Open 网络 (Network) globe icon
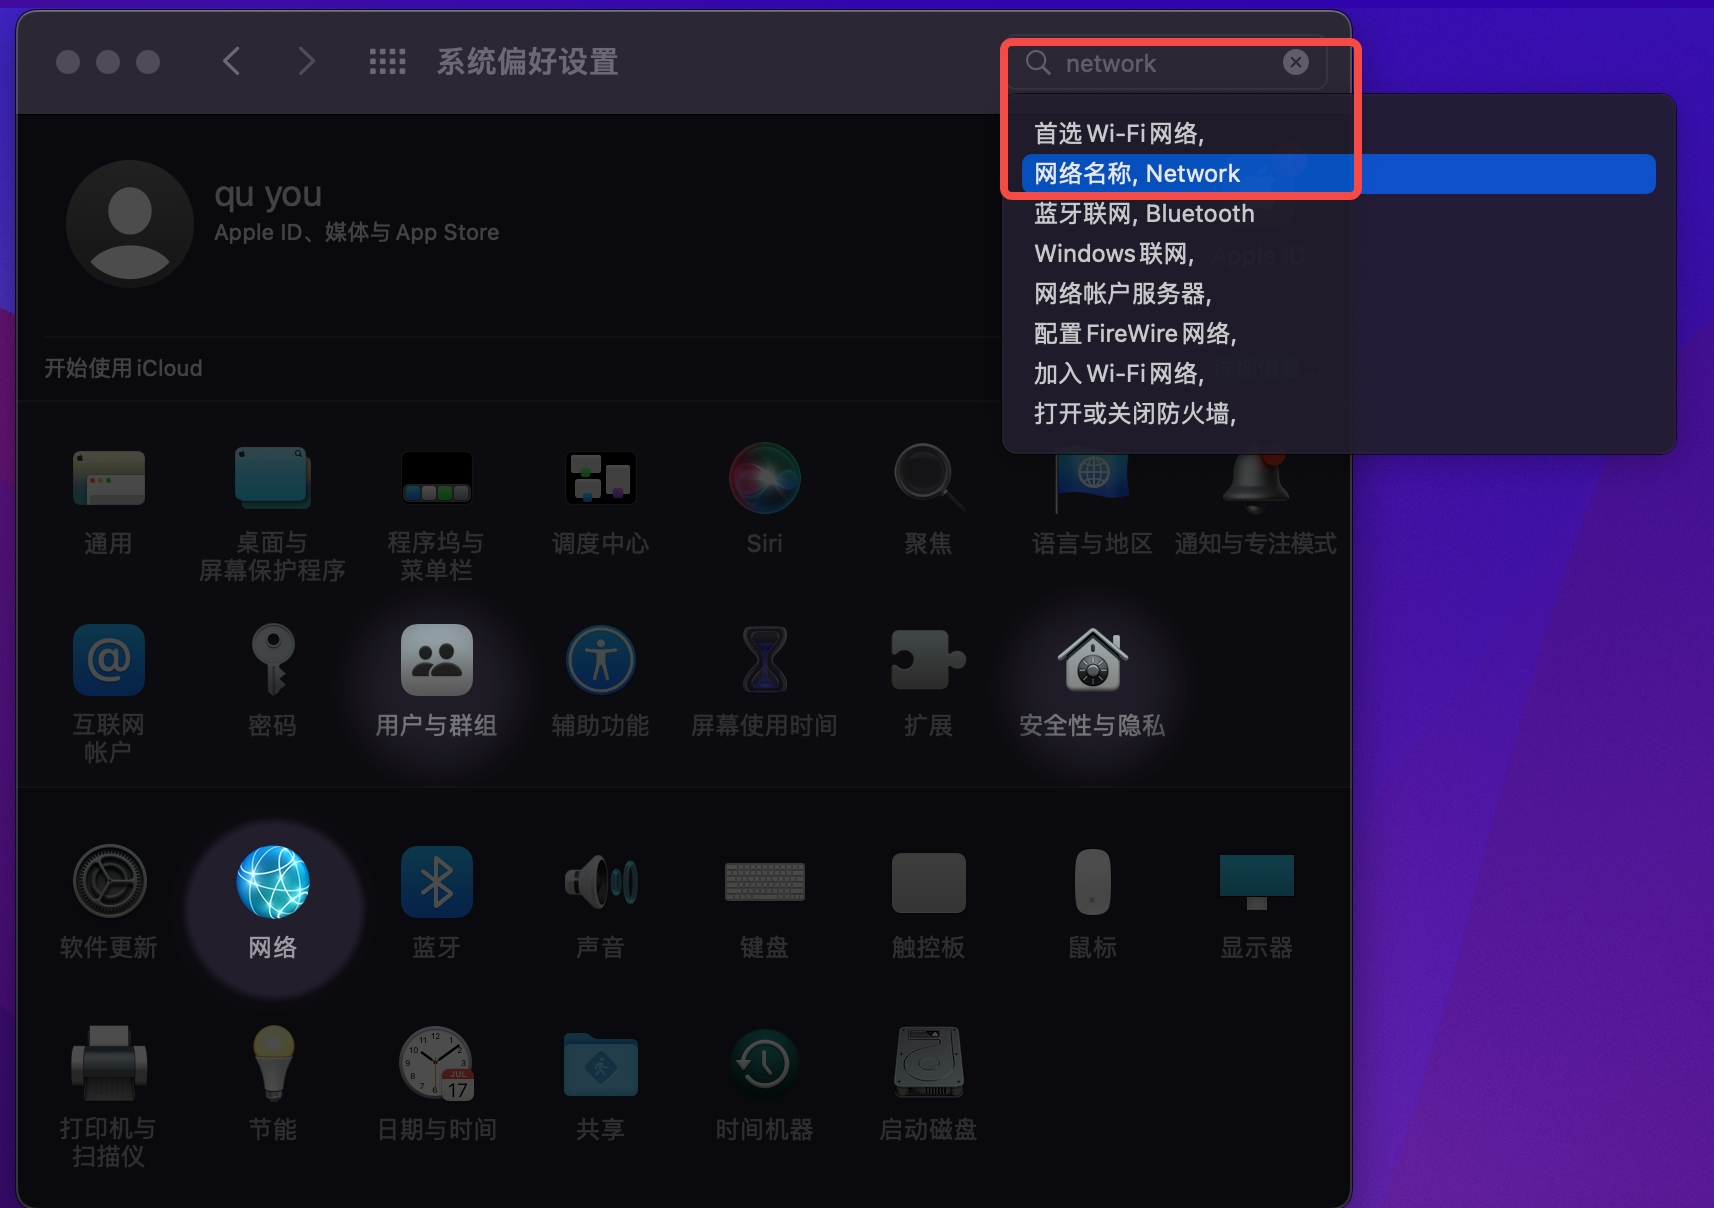The width and height of the screenshot is (1714, 1208). coord(272,882)
